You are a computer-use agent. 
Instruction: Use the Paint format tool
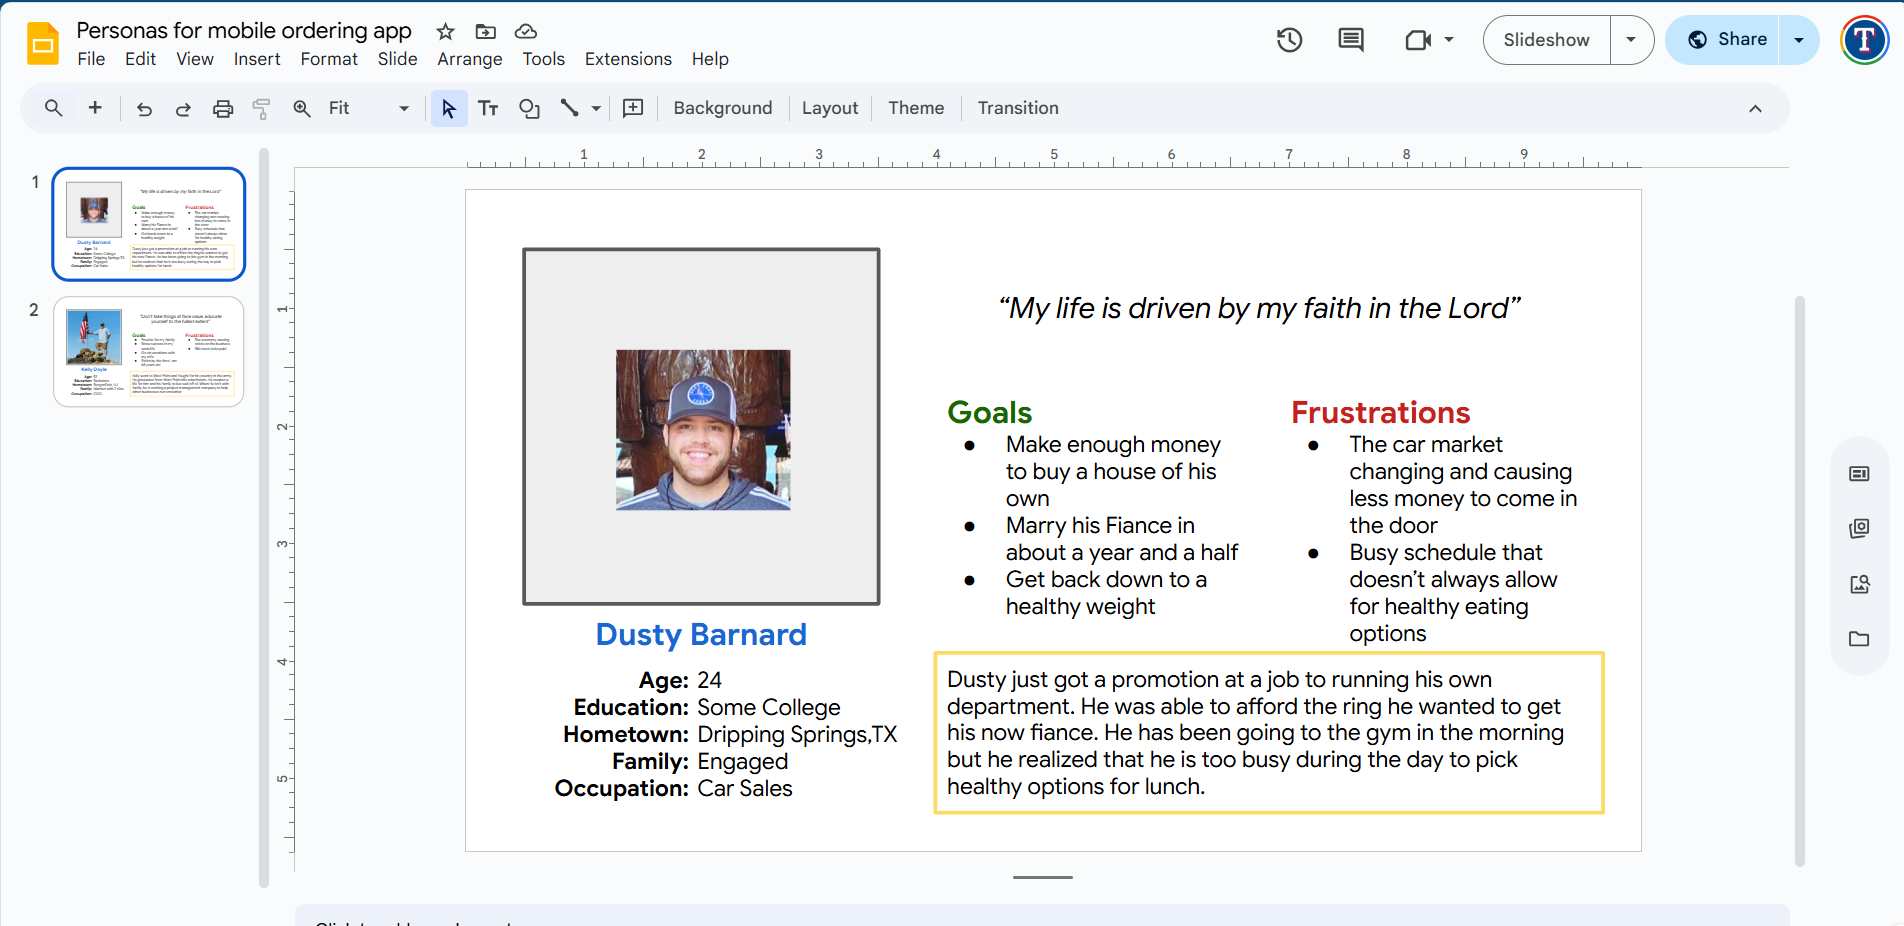[x=261, y=108]
